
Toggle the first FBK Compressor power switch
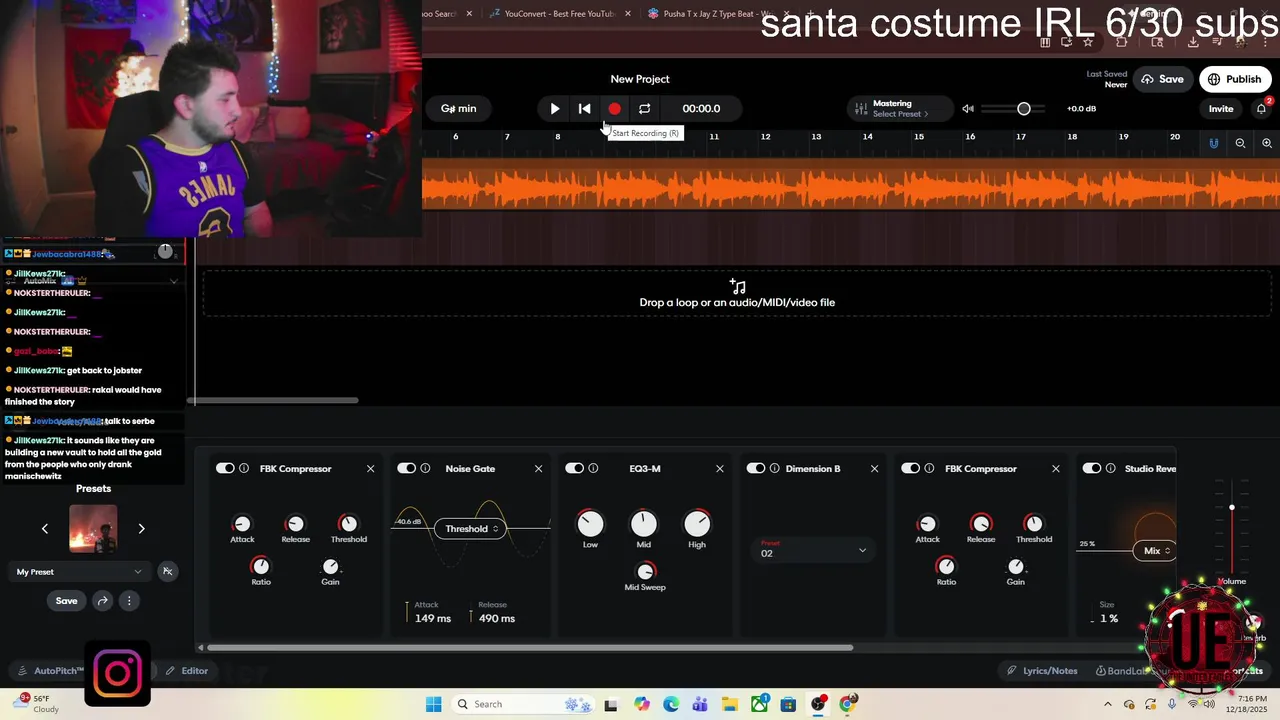pyautogui.click(x=225, y=468)
